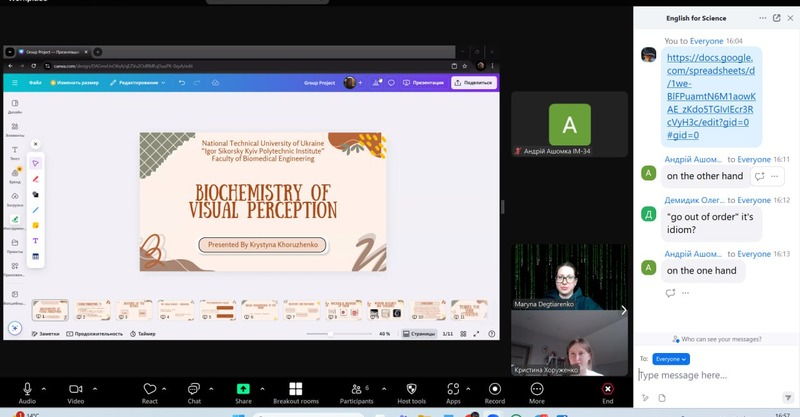Click the green Share screen button
Screen dimensions: 800x417
tap(243, 393)
